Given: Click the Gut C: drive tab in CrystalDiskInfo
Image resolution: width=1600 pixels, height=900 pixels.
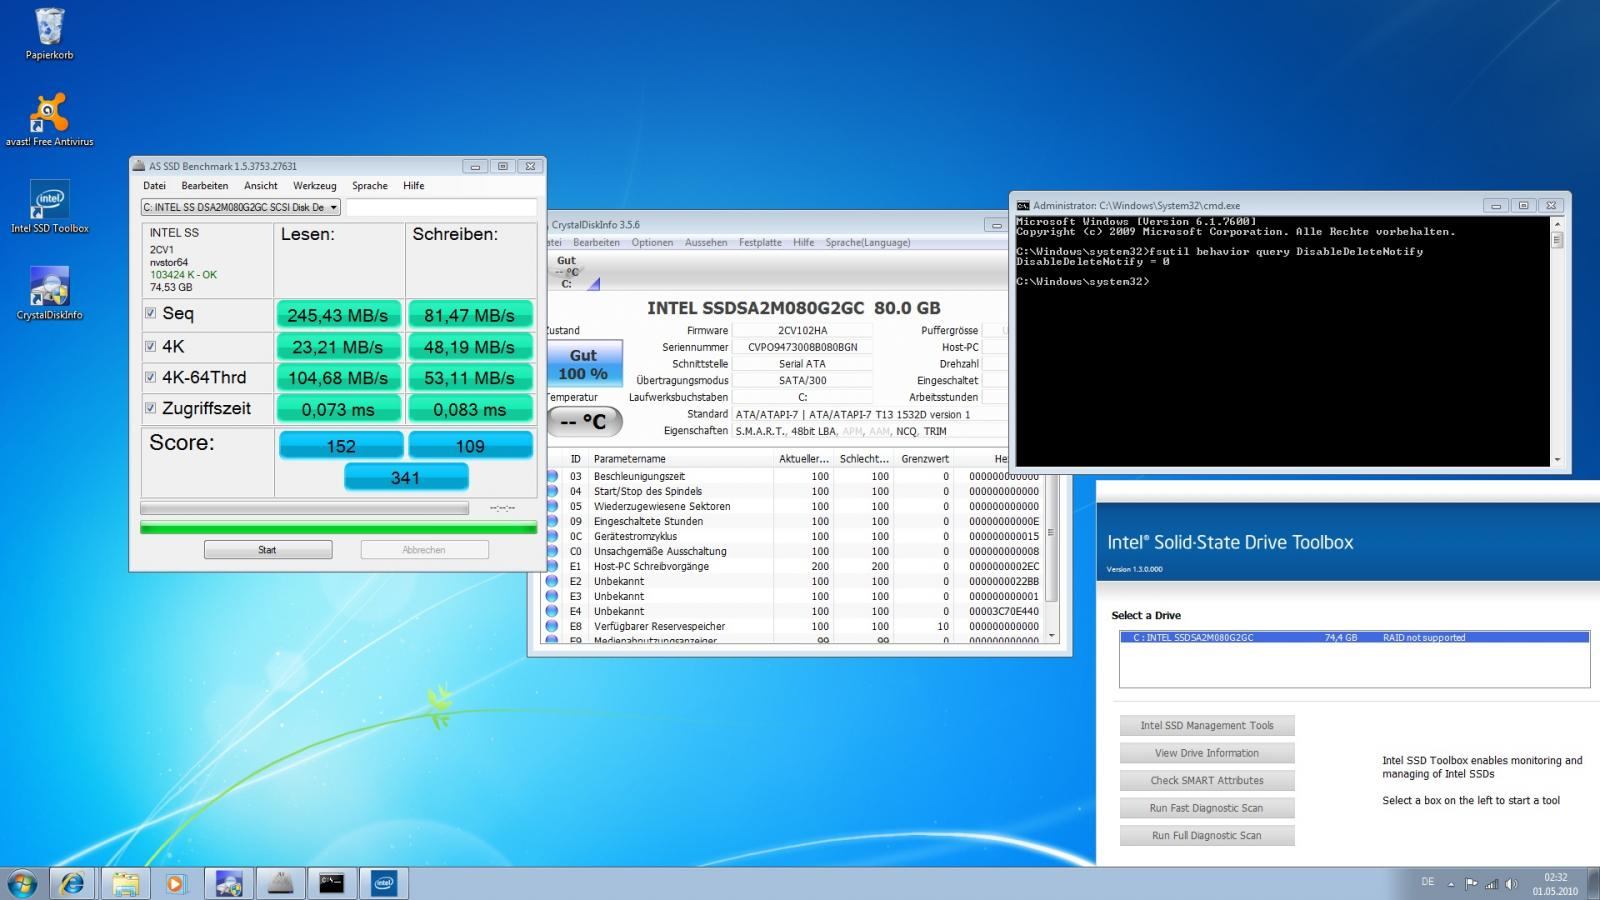Looking at the screenshot, I should [x=568, y=272].
